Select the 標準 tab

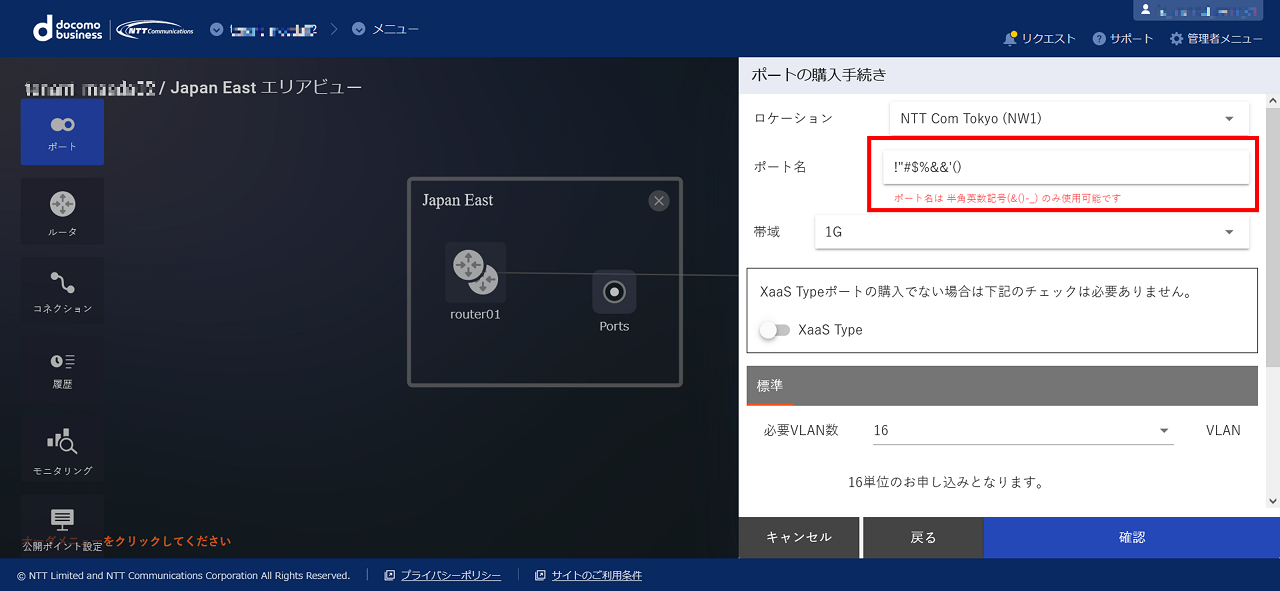770,386
